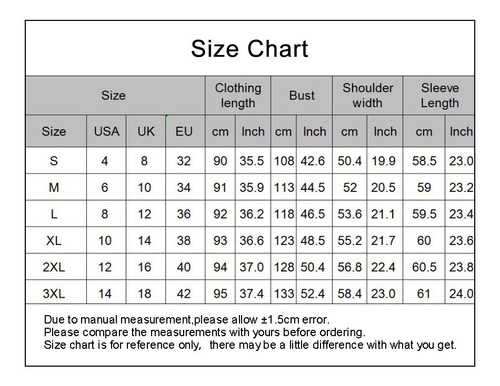Select the Clothing length column header
This screenshot has height=386, width=500.
(x=238, y=95)
